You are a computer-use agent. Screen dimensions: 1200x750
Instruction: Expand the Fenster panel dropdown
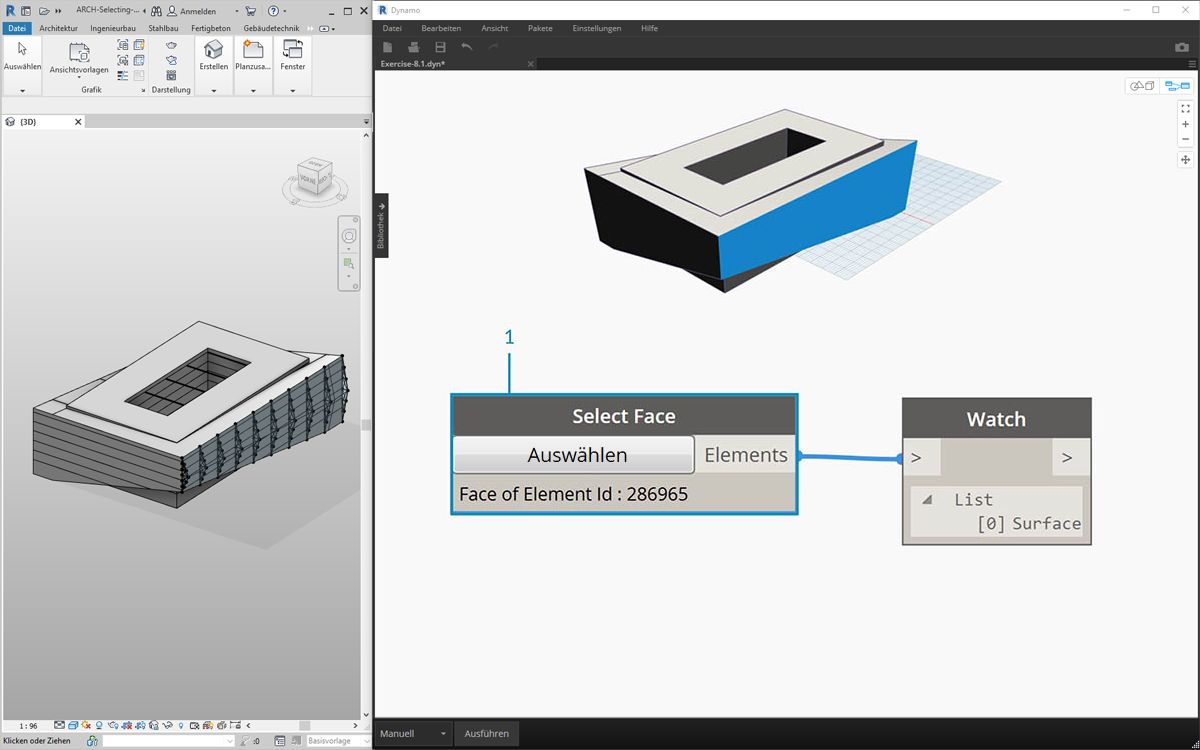click(x=293, y=91)
